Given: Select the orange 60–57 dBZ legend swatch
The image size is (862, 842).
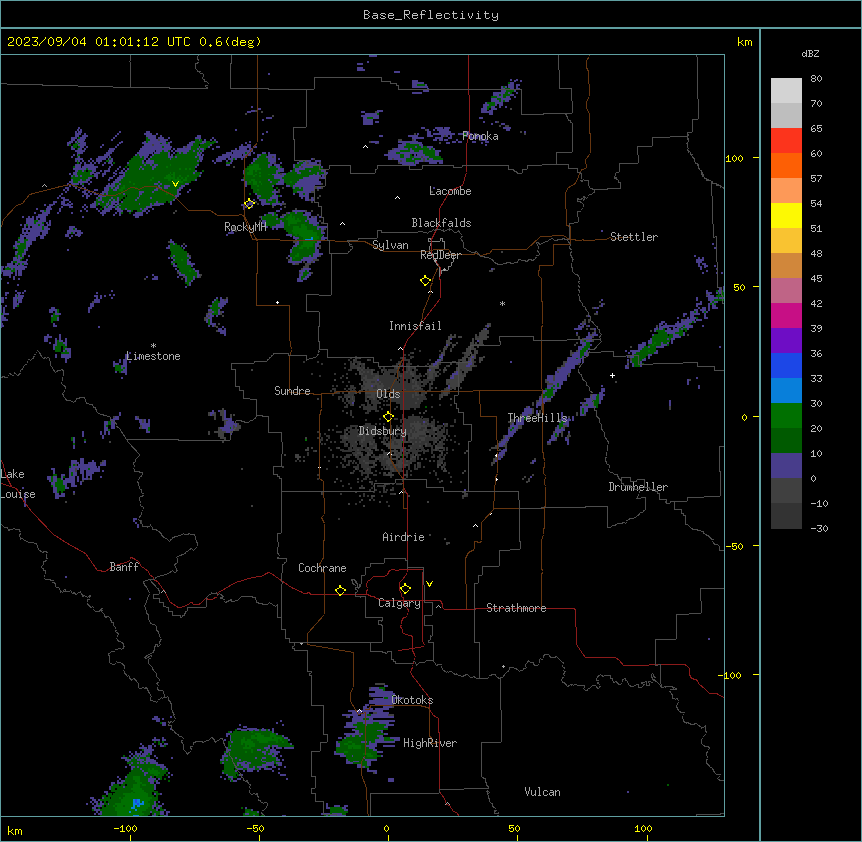Looking at the screenshot, I should point(786,165).
